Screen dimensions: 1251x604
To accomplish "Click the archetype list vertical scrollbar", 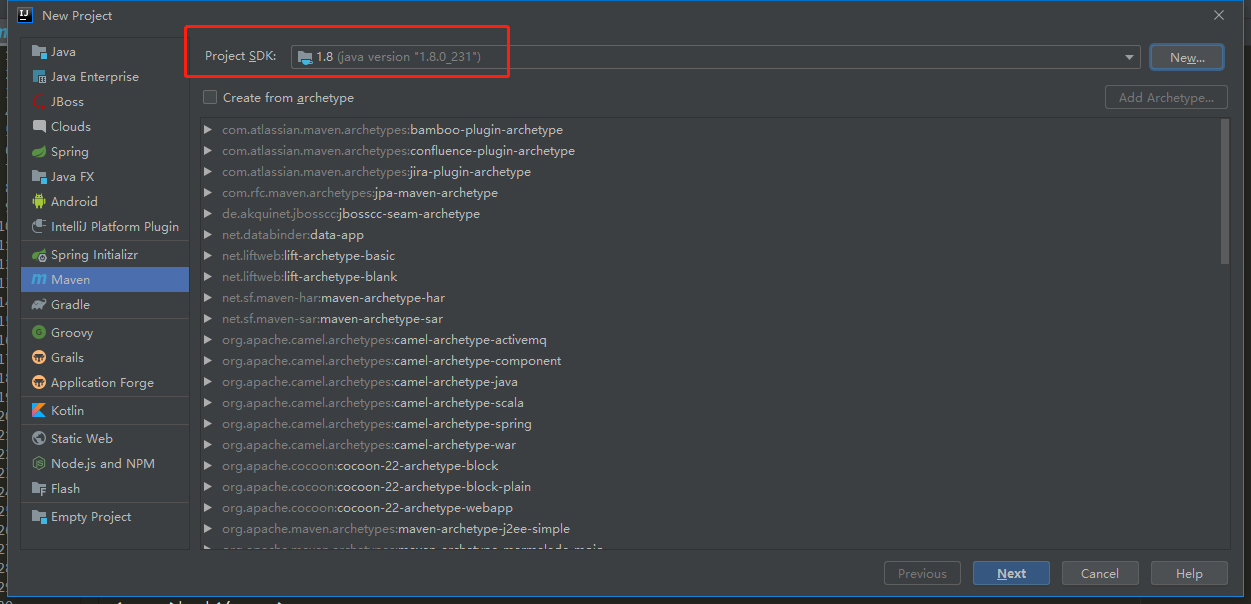I will [1225, 191].
